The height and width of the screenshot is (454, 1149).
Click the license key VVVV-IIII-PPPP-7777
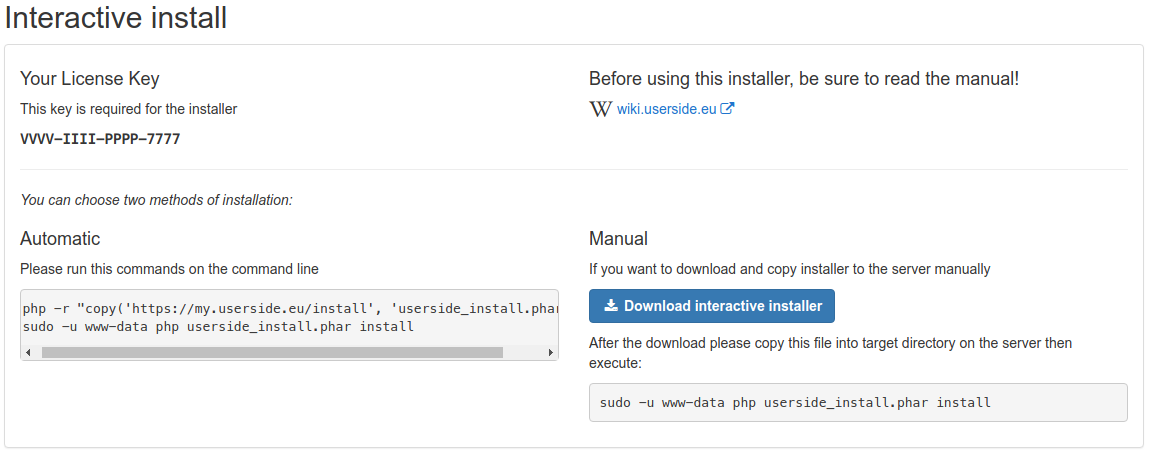click(100, 139)
